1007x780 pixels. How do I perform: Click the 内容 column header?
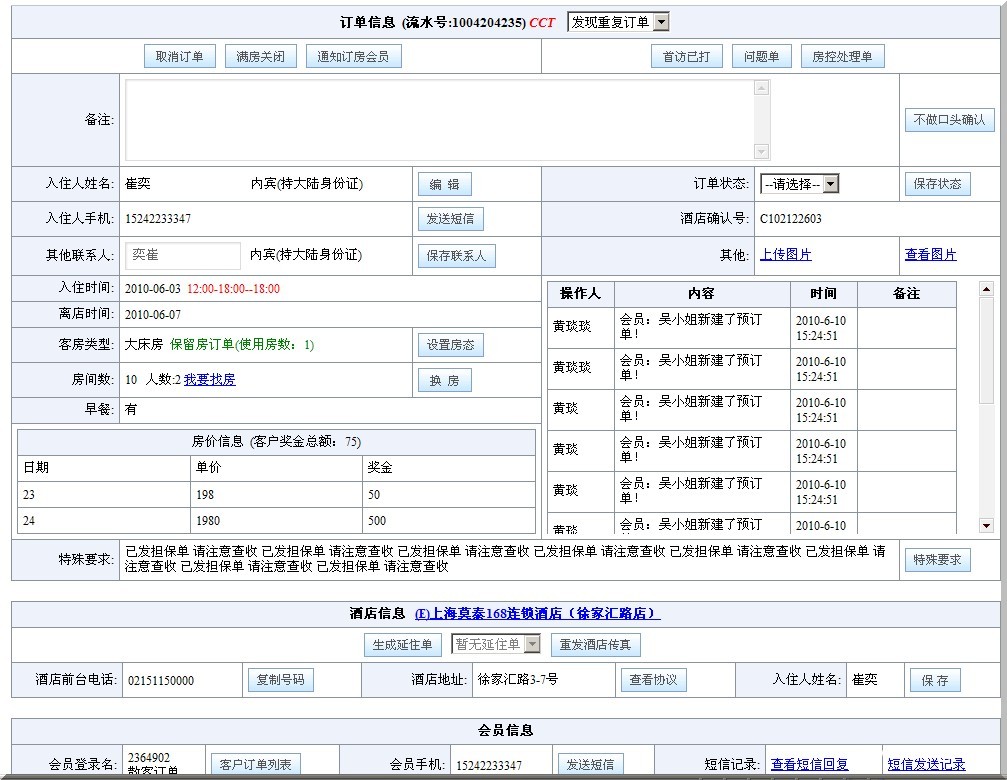(701, 293)
